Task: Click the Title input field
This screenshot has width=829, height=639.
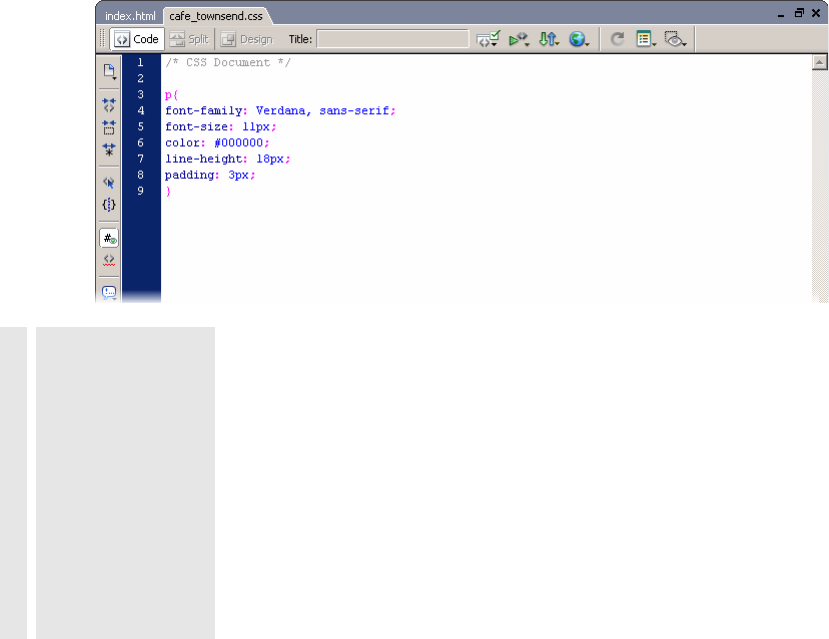Action: click(392, 39)
